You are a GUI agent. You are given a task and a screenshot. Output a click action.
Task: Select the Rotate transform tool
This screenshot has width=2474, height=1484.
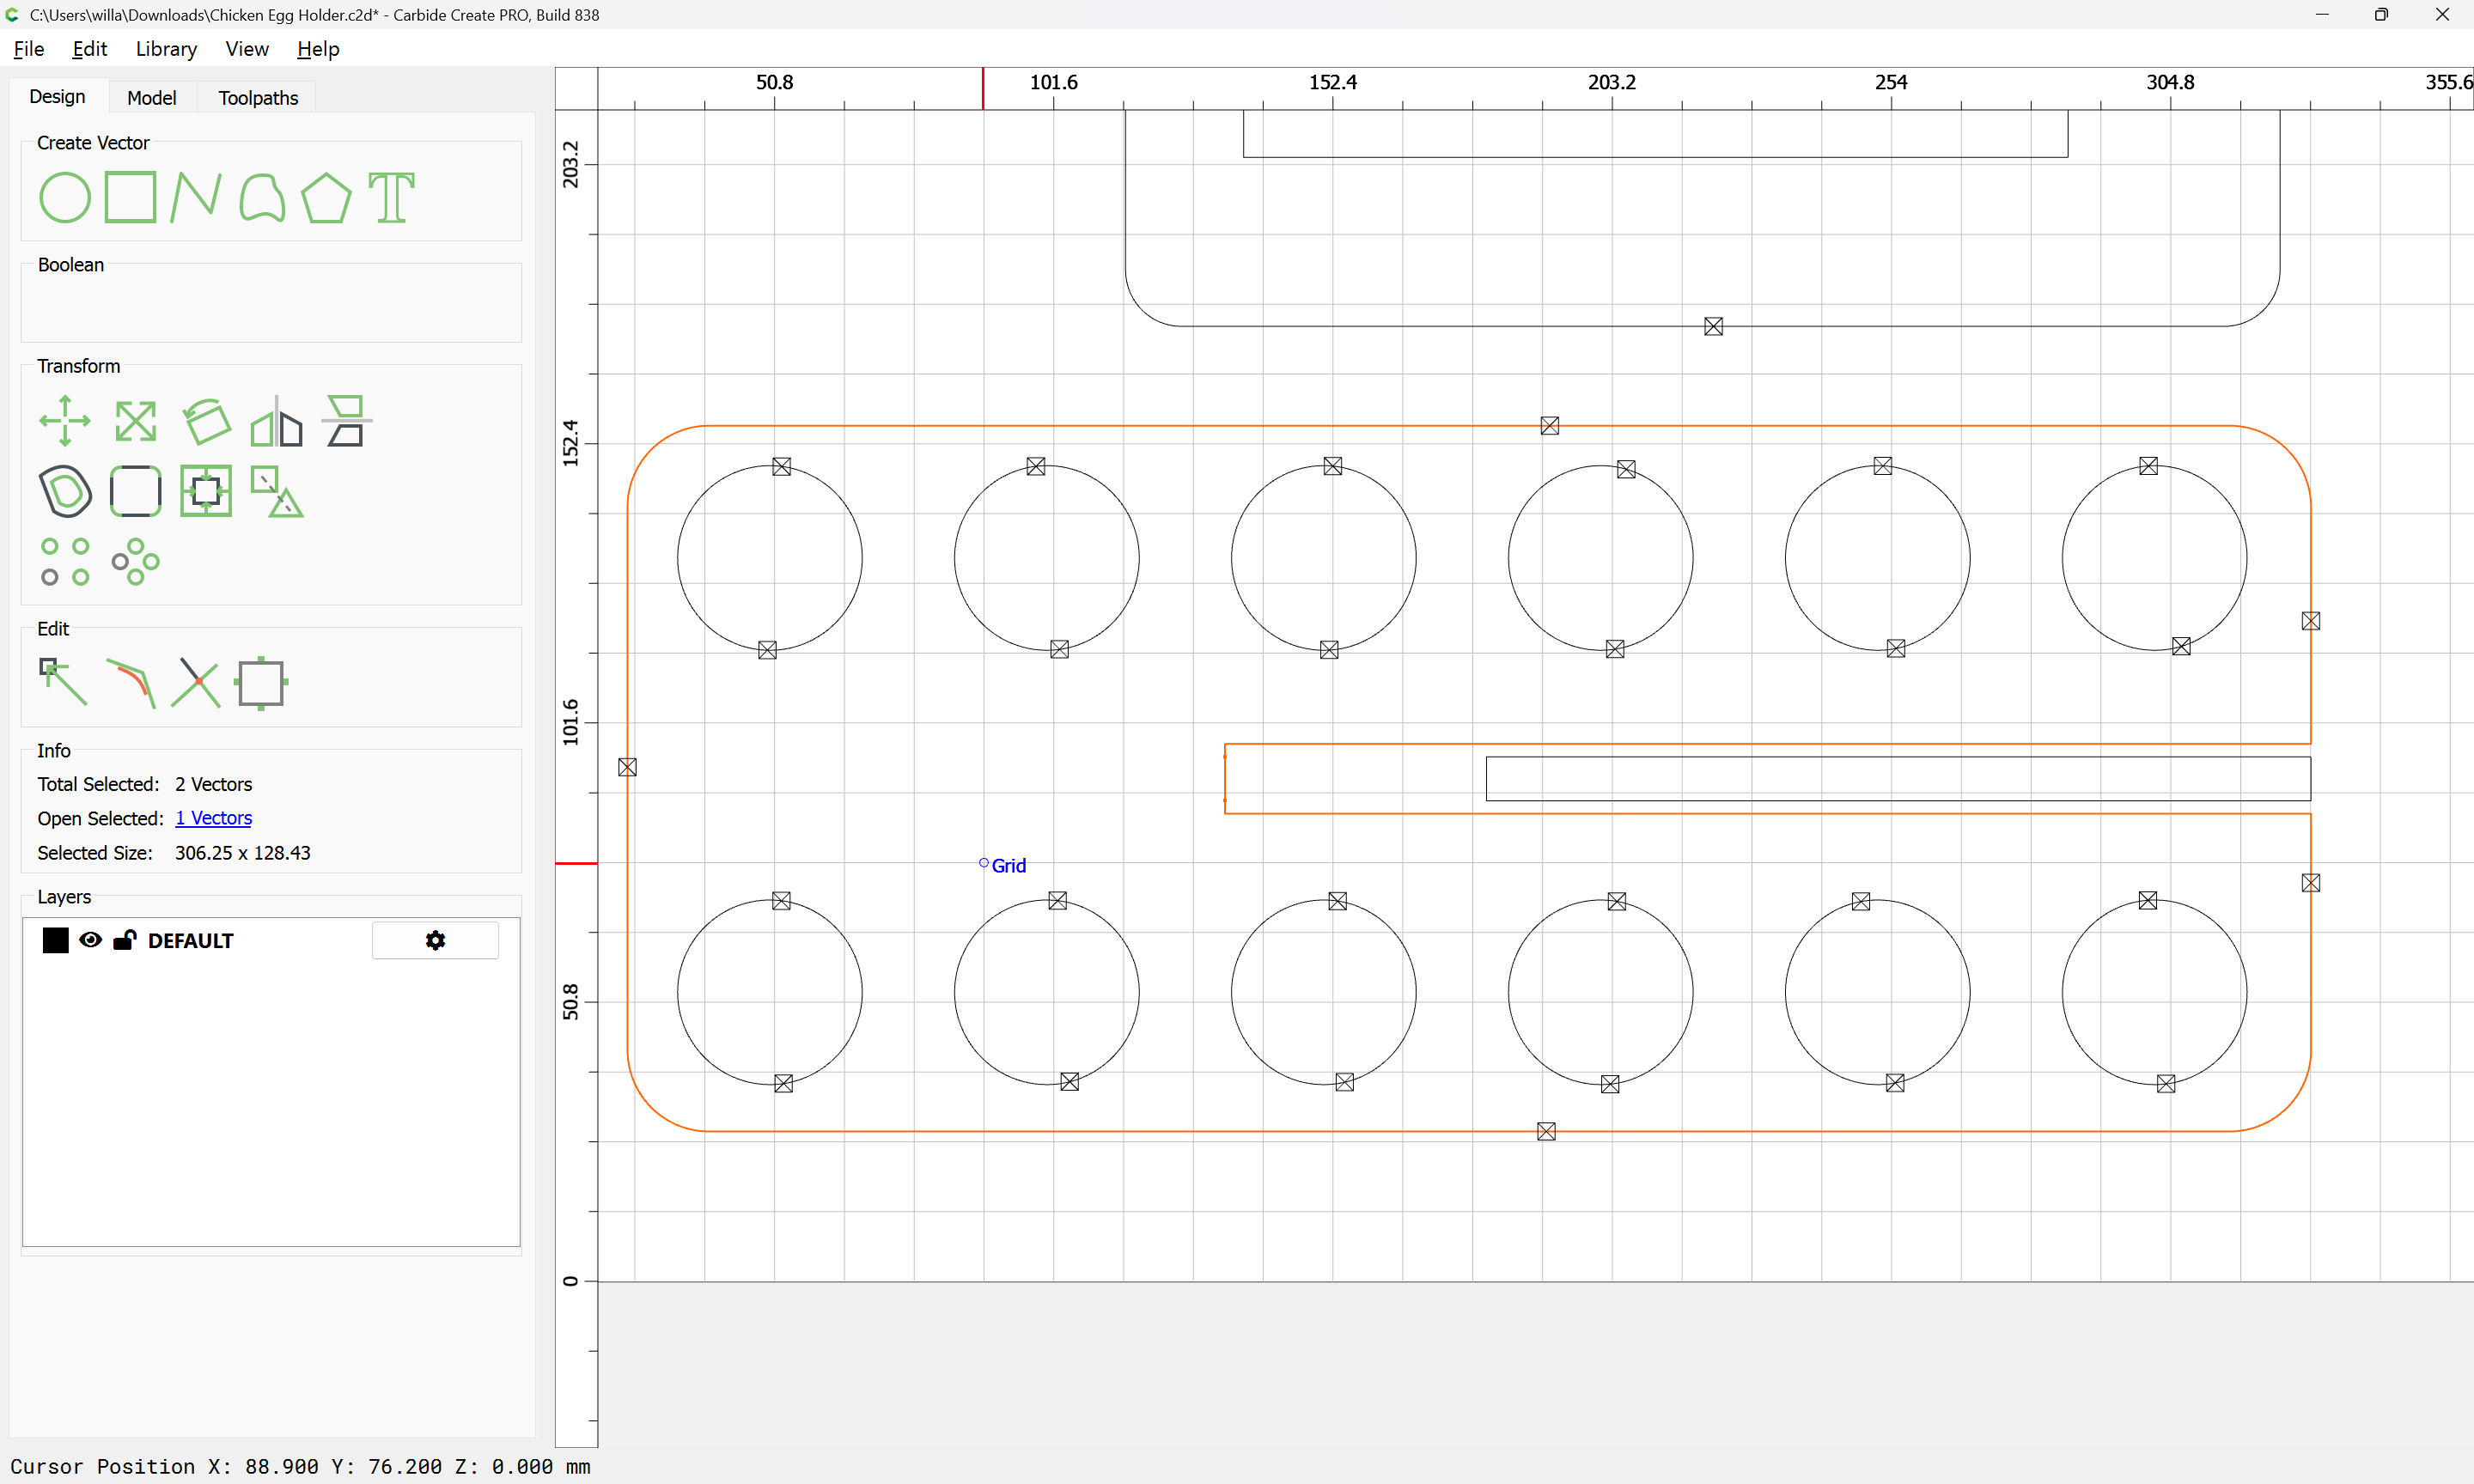tap(206, 421)
